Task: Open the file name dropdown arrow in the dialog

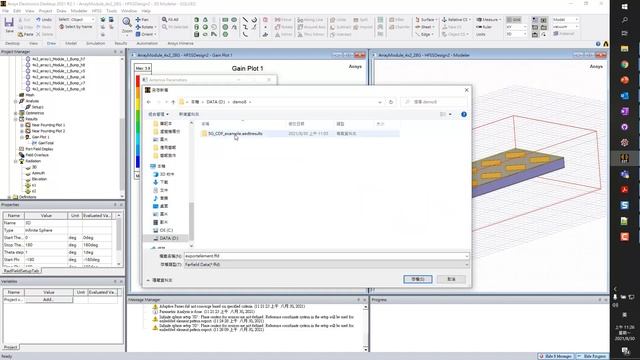Action: tap(467, 256)
